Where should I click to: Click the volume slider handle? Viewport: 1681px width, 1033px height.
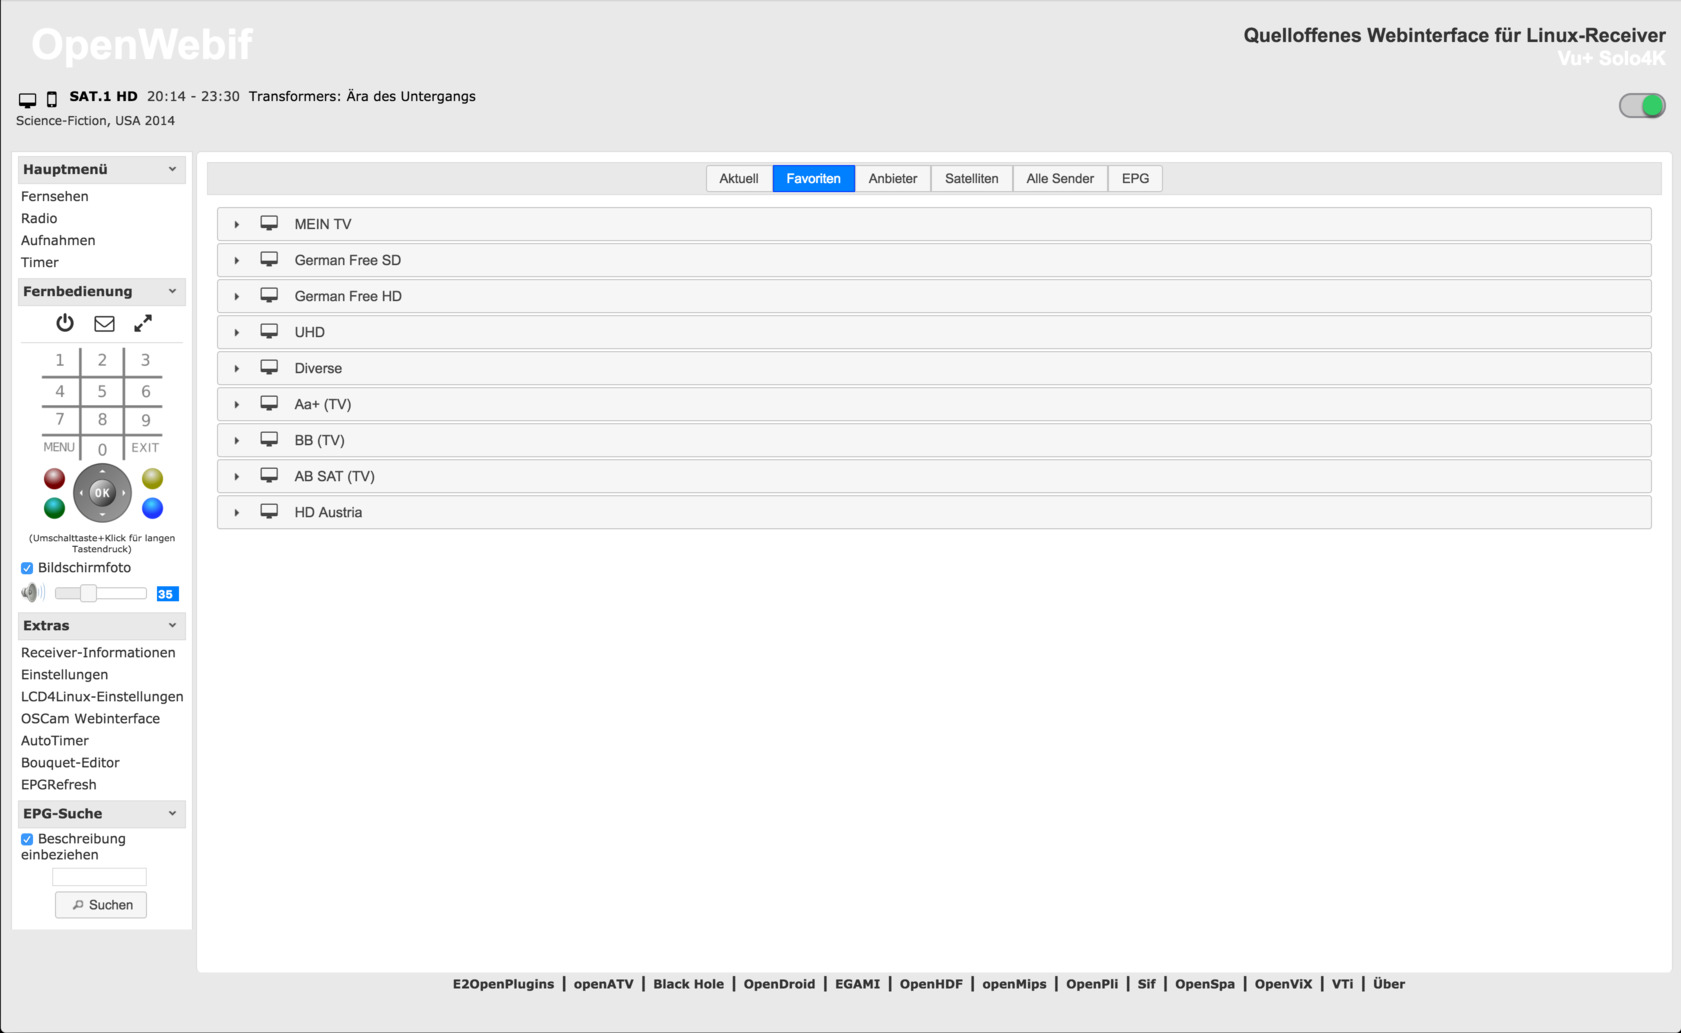click(88, 593)
